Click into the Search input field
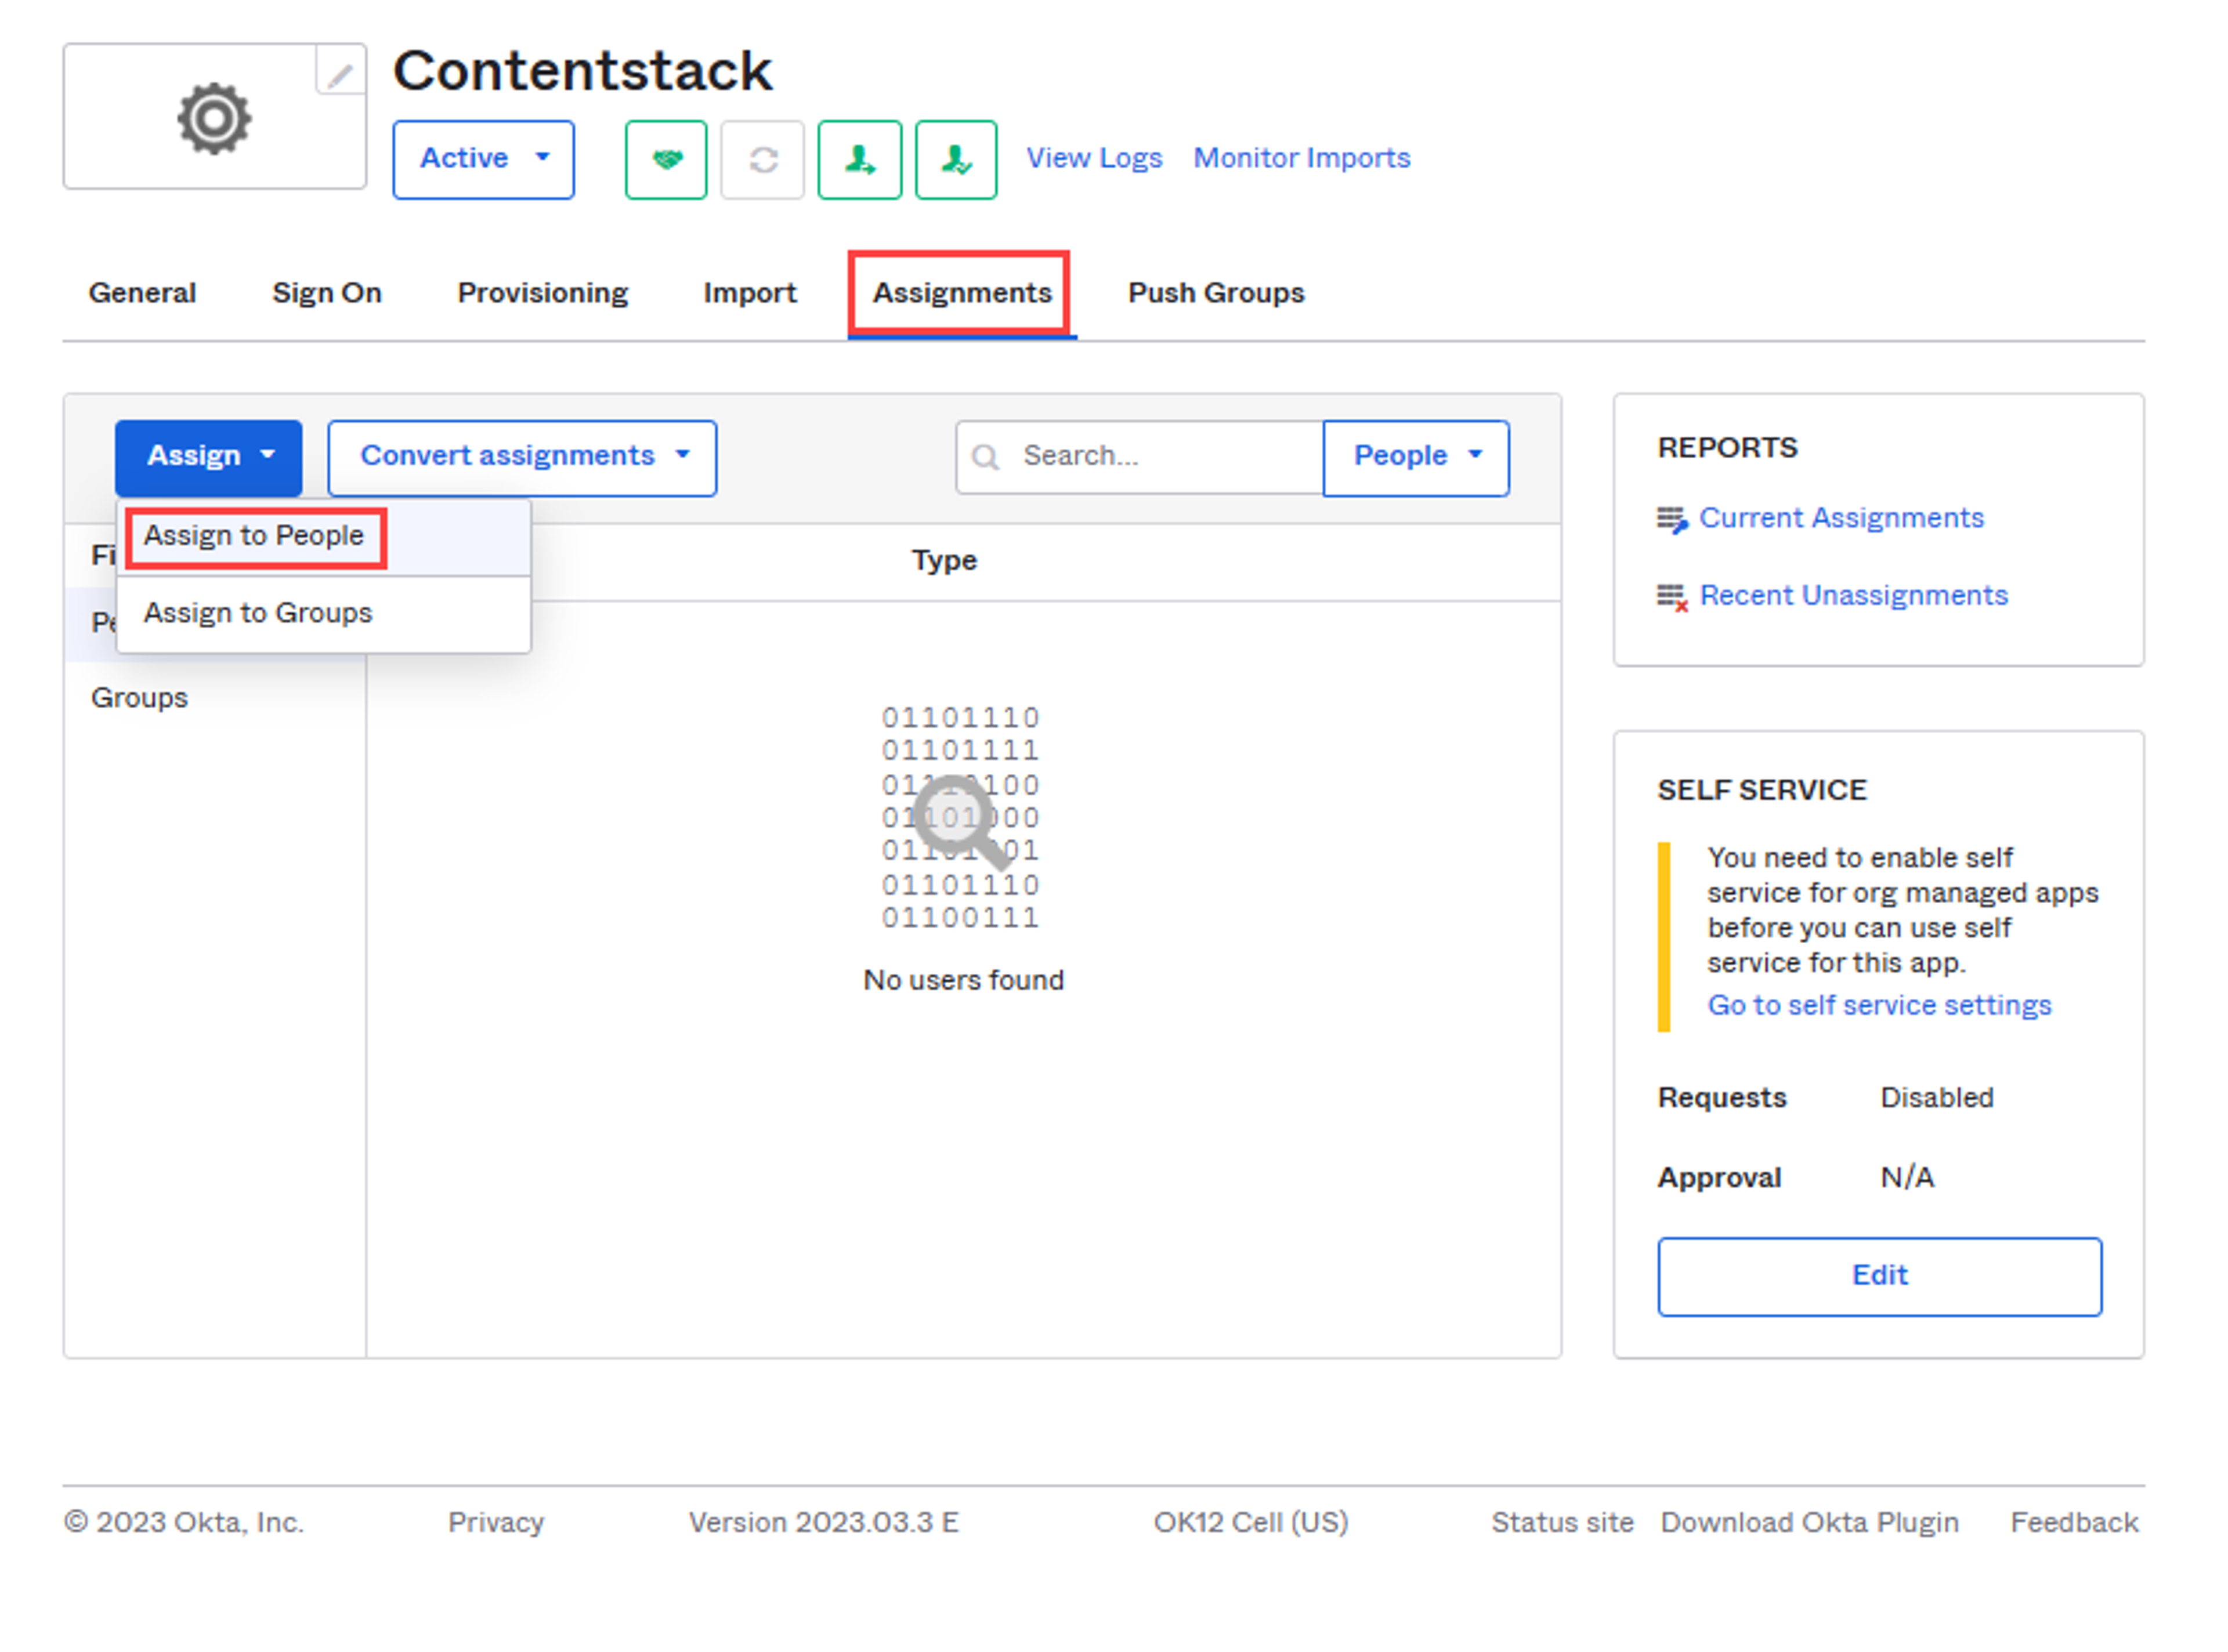This screenshot has height=1652, width=2228. pos(1140,458)
